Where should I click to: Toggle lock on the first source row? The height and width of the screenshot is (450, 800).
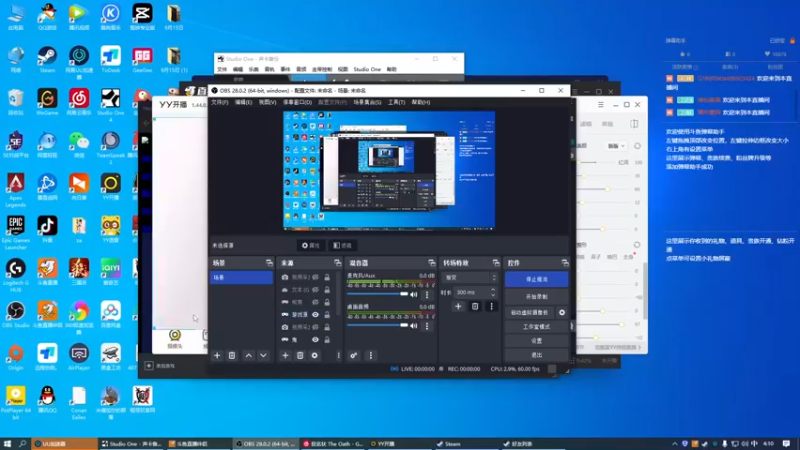pos(327,277)
